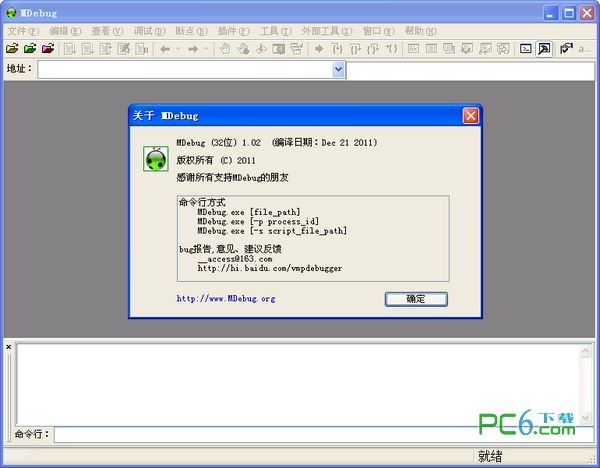
Task: Open the 查看(V) menu
Action: (x=108, y=31)
